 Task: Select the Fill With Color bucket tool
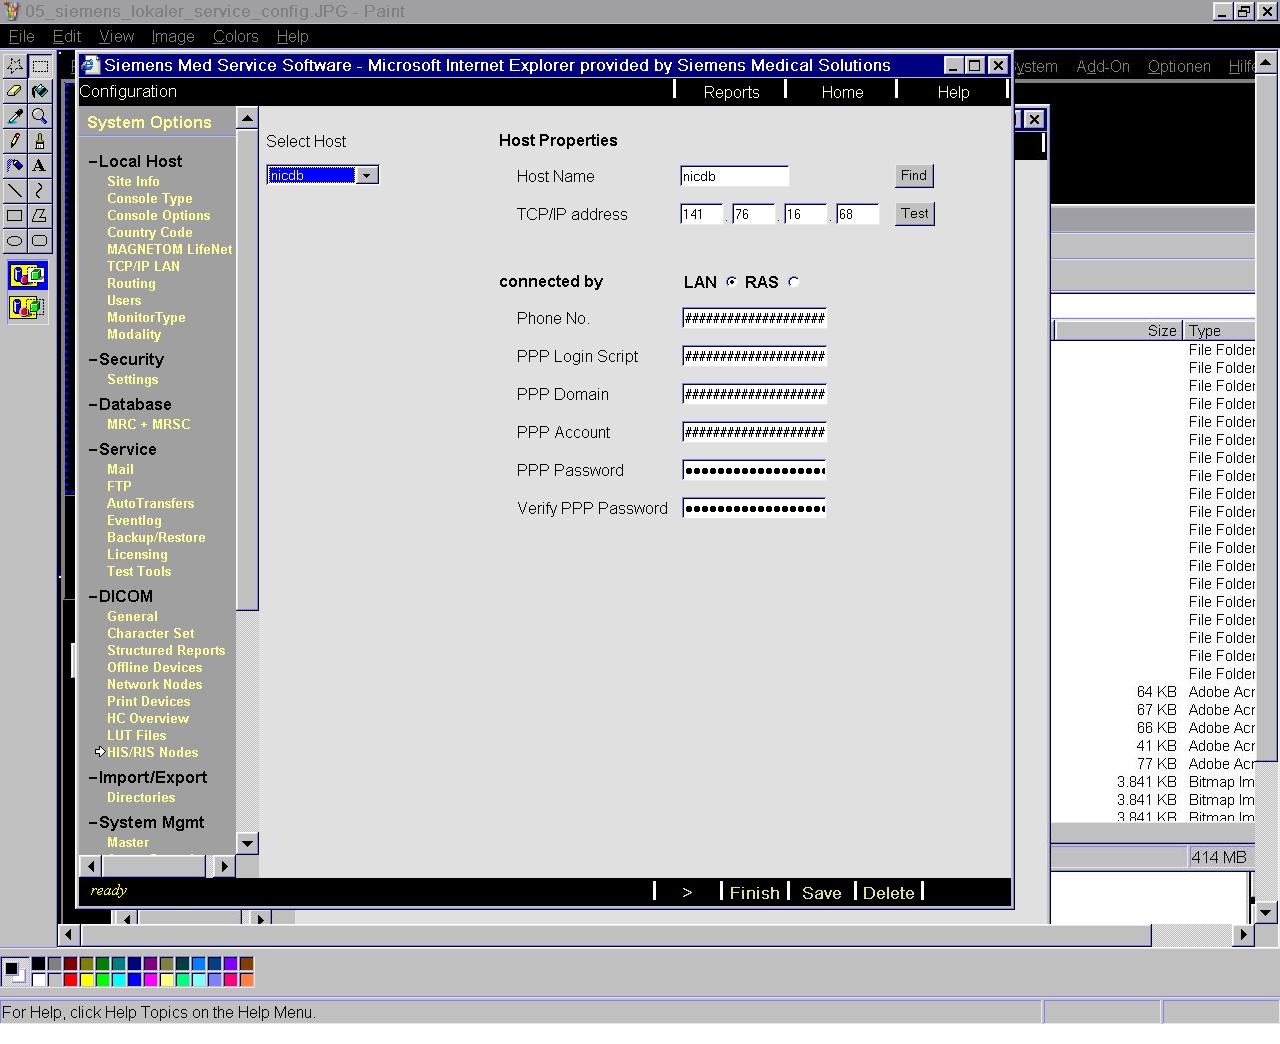[39, 91]
